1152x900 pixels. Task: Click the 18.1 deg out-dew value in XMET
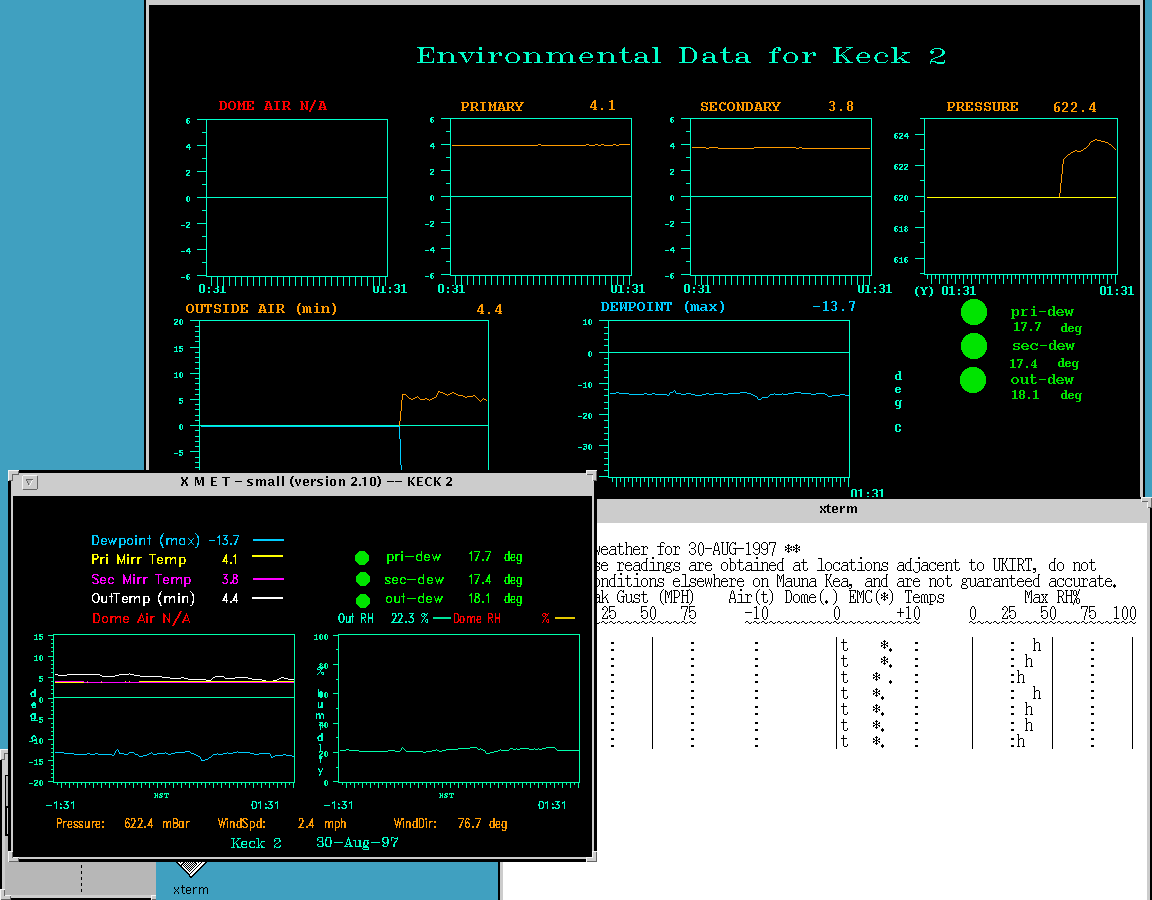495,599
